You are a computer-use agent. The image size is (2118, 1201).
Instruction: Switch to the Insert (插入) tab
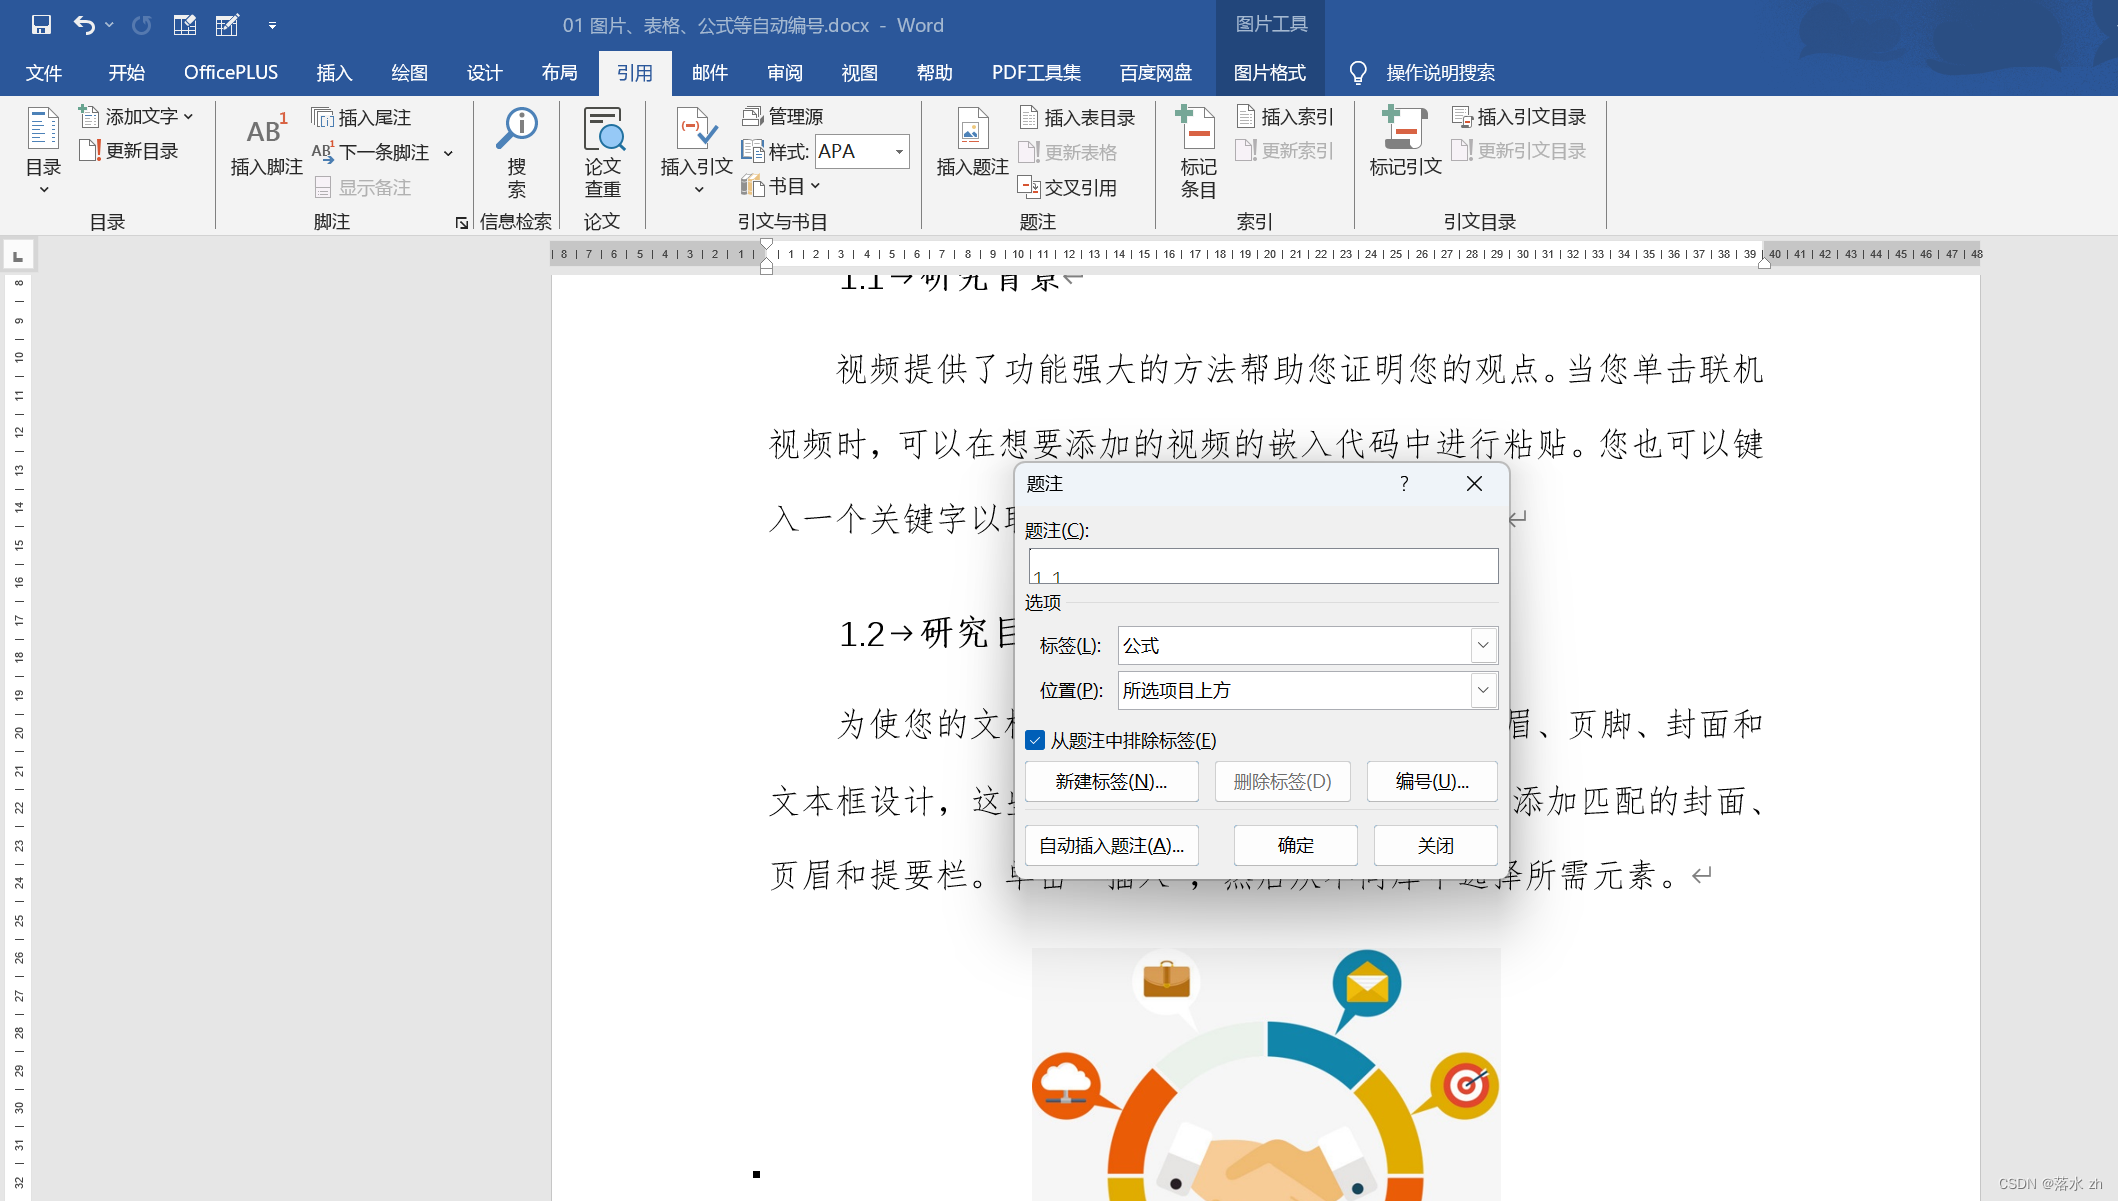tap(334, 73)
